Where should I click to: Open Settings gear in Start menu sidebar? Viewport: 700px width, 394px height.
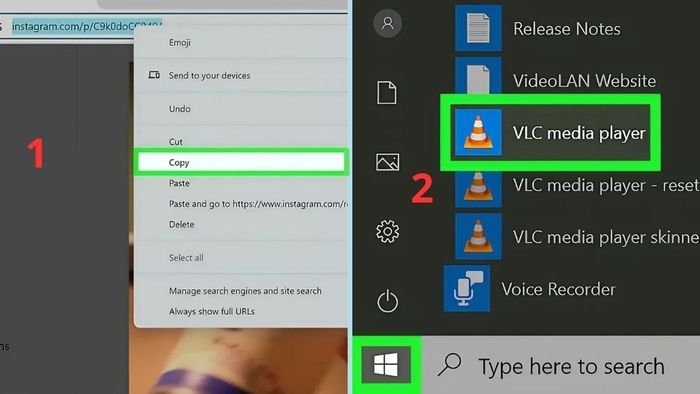[387, 231]
